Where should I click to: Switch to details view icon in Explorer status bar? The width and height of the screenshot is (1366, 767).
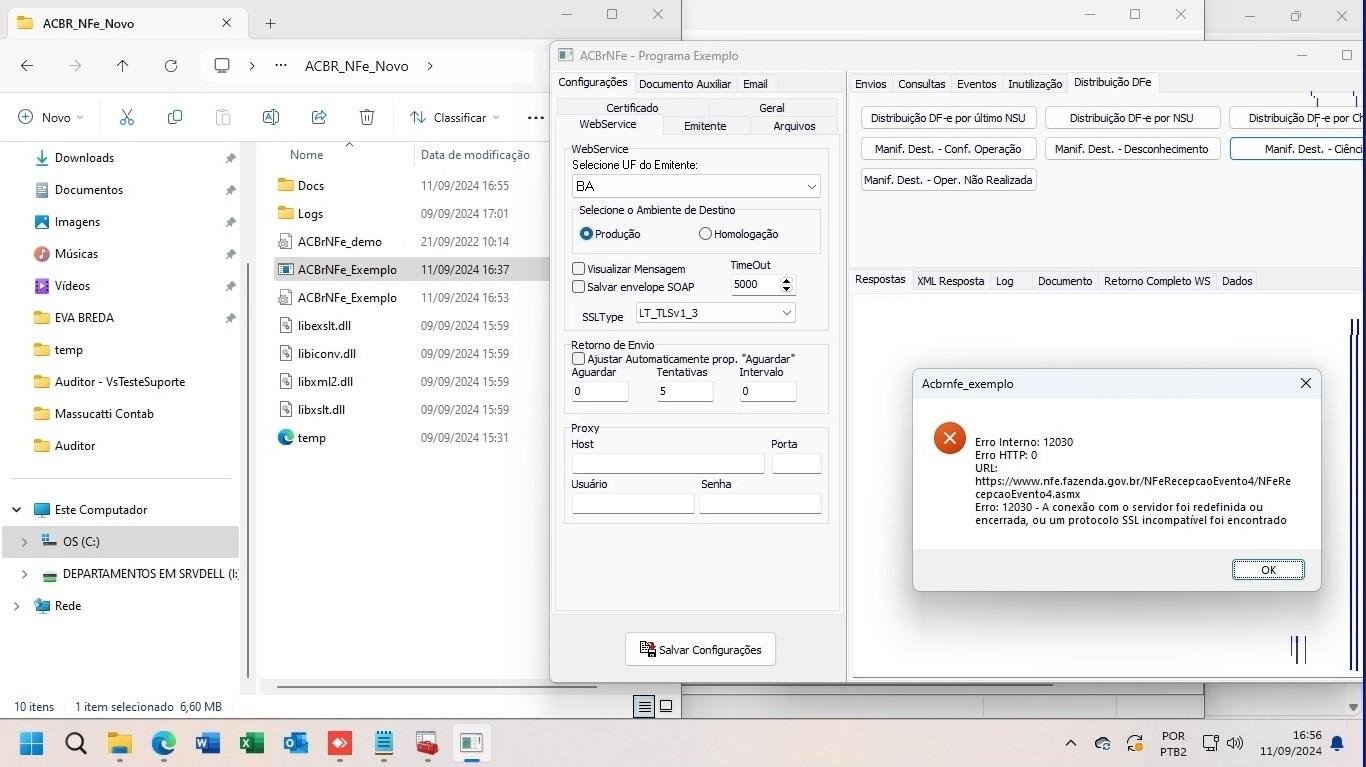[x=644, y=706]
